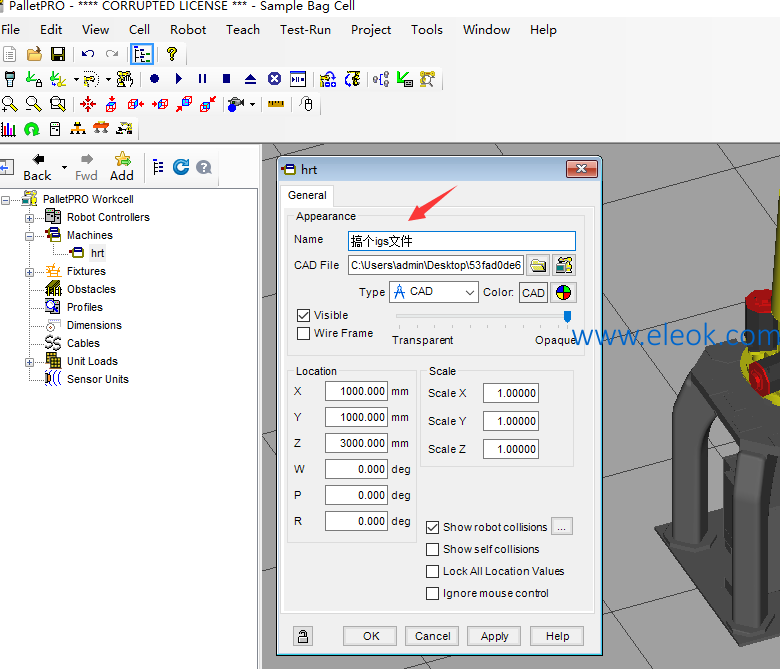Go Back in the cell browser
The image size is (780, 669).
tap(37, 167)
